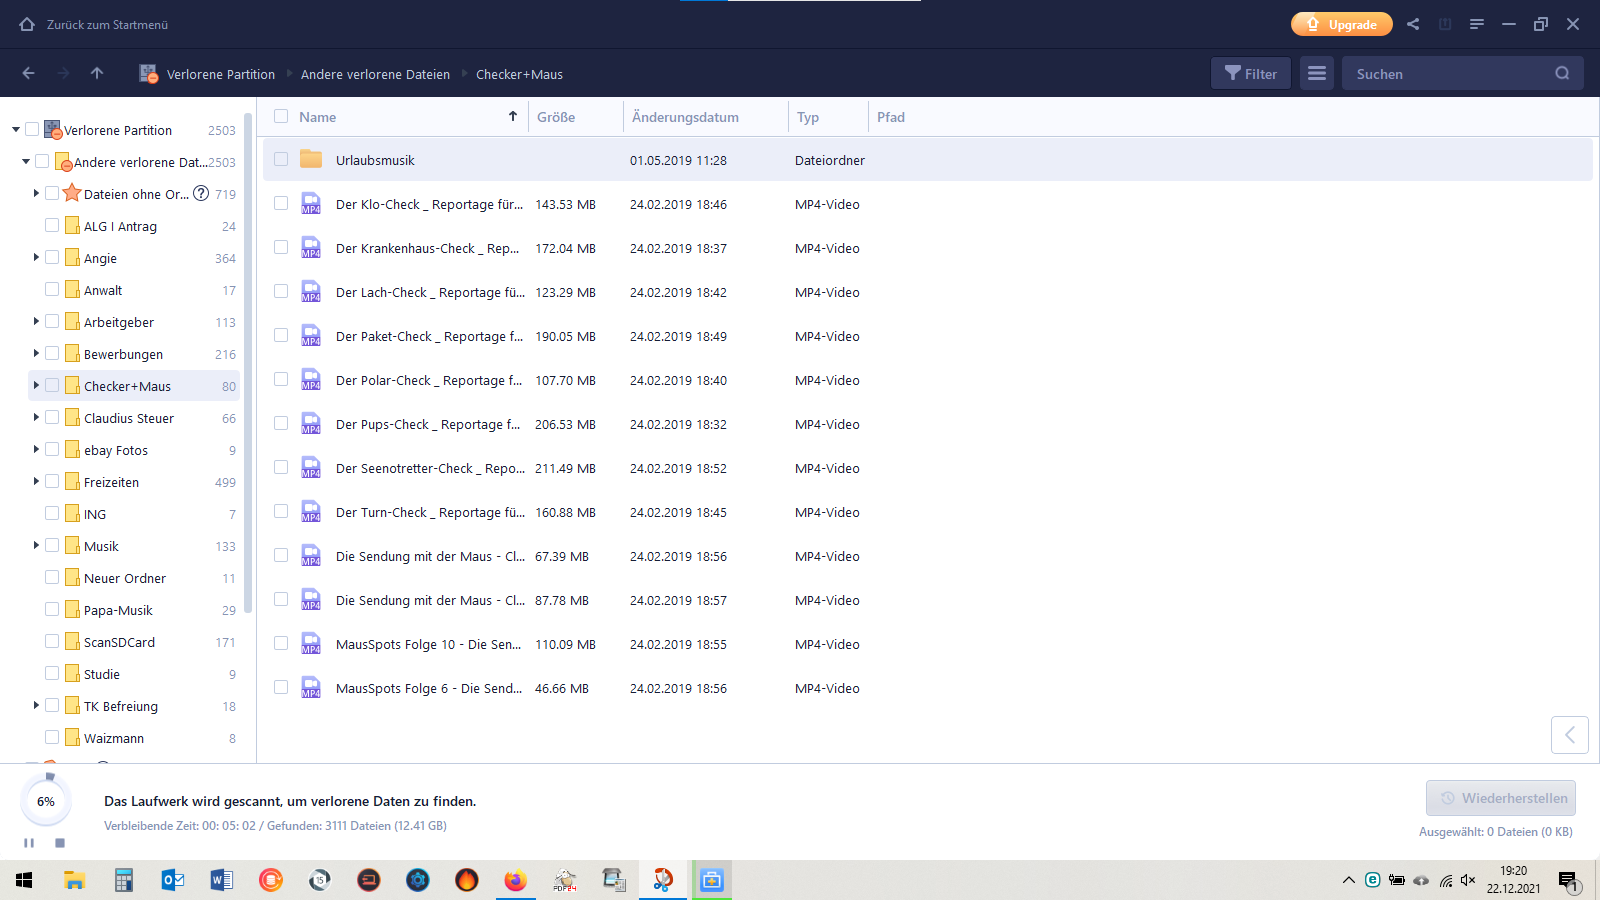Select the Der Pups-Check video row

pyautogui.click(x=927, y=424)
